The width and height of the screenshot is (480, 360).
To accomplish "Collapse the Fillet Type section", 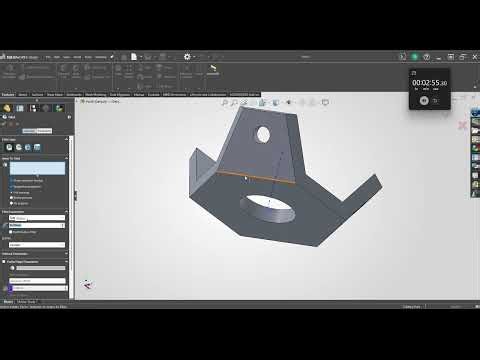I will (66, 139).
